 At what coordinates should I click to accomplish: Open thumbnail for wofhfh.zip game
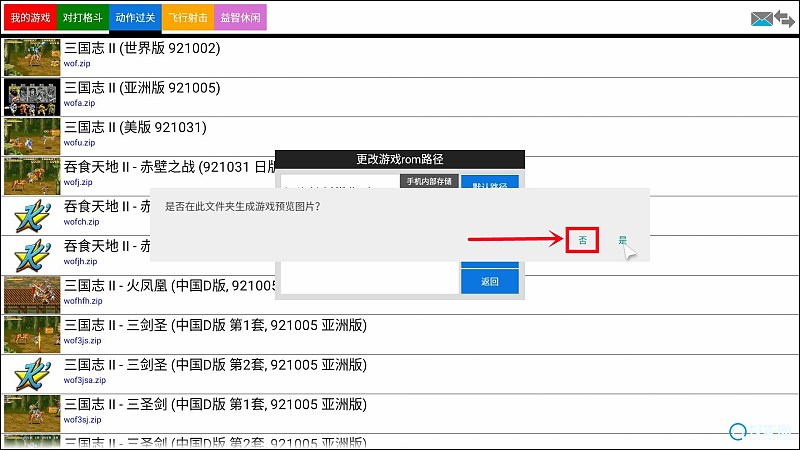(32, 295)
